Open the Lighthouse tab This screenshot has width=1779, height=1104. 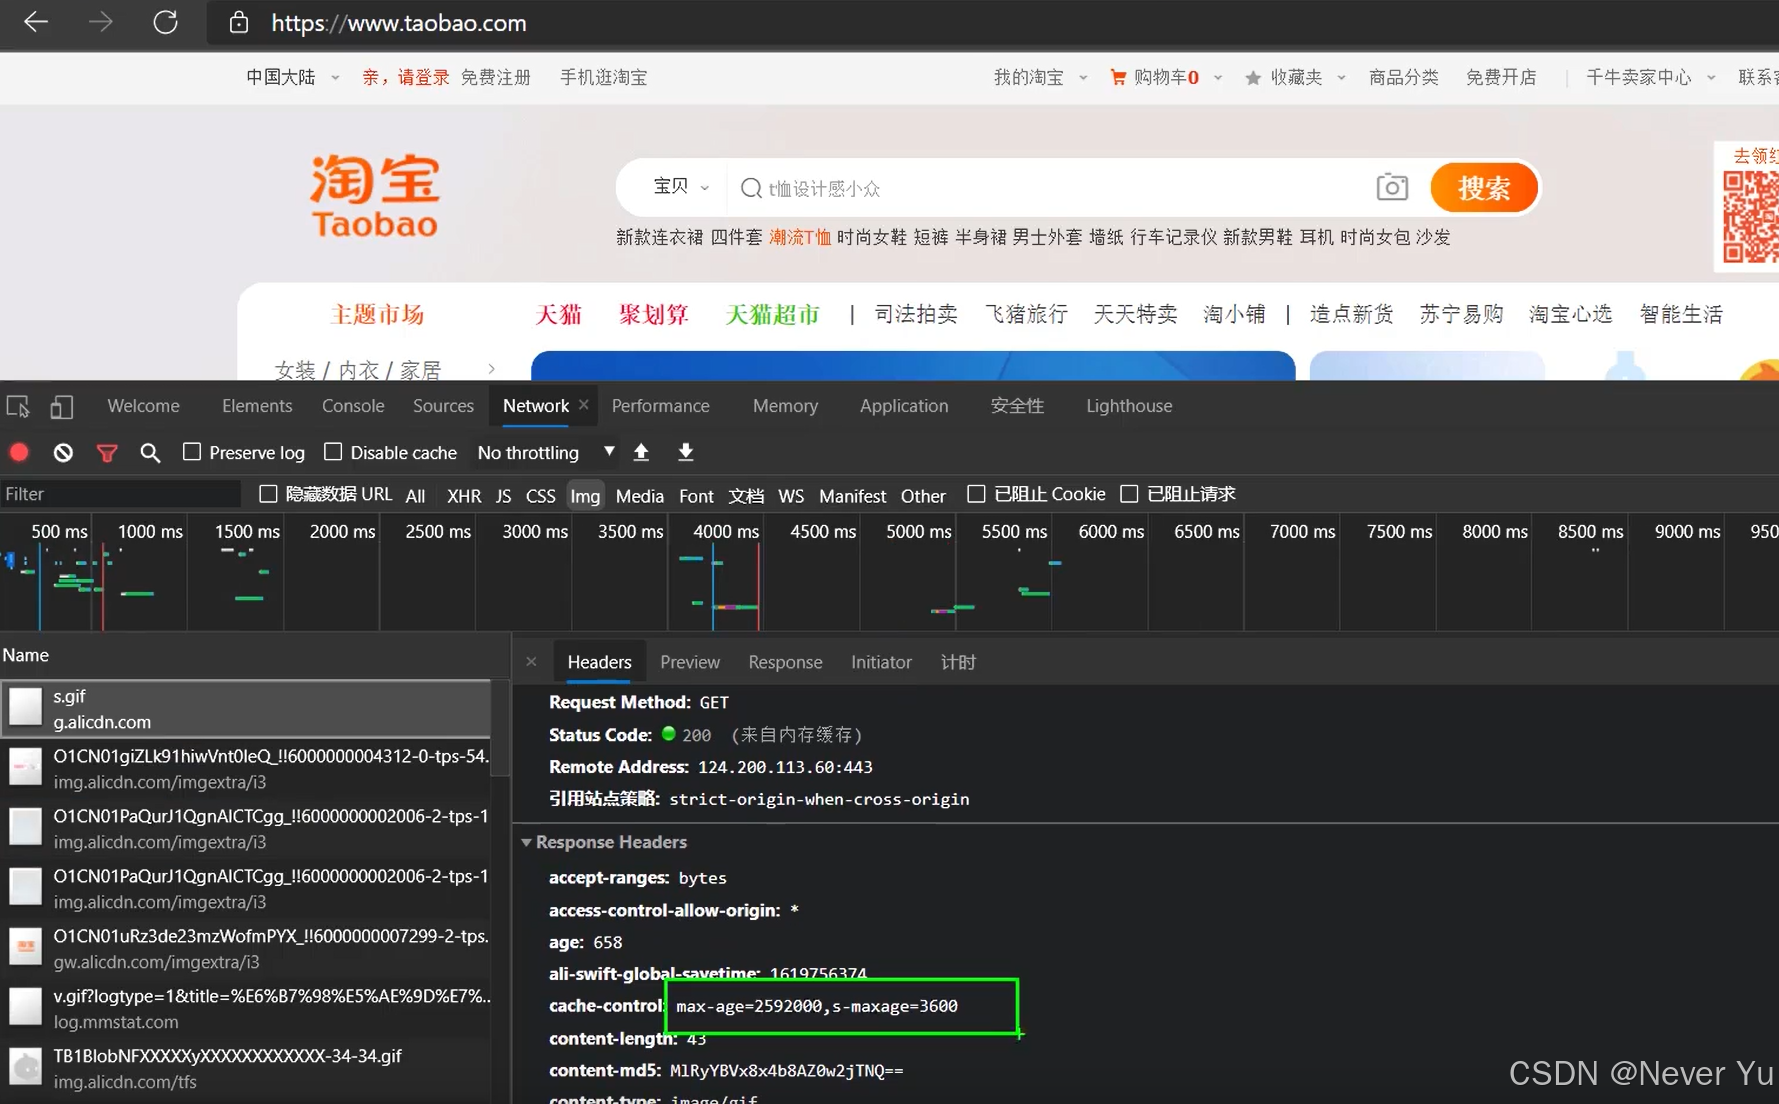1129,406
